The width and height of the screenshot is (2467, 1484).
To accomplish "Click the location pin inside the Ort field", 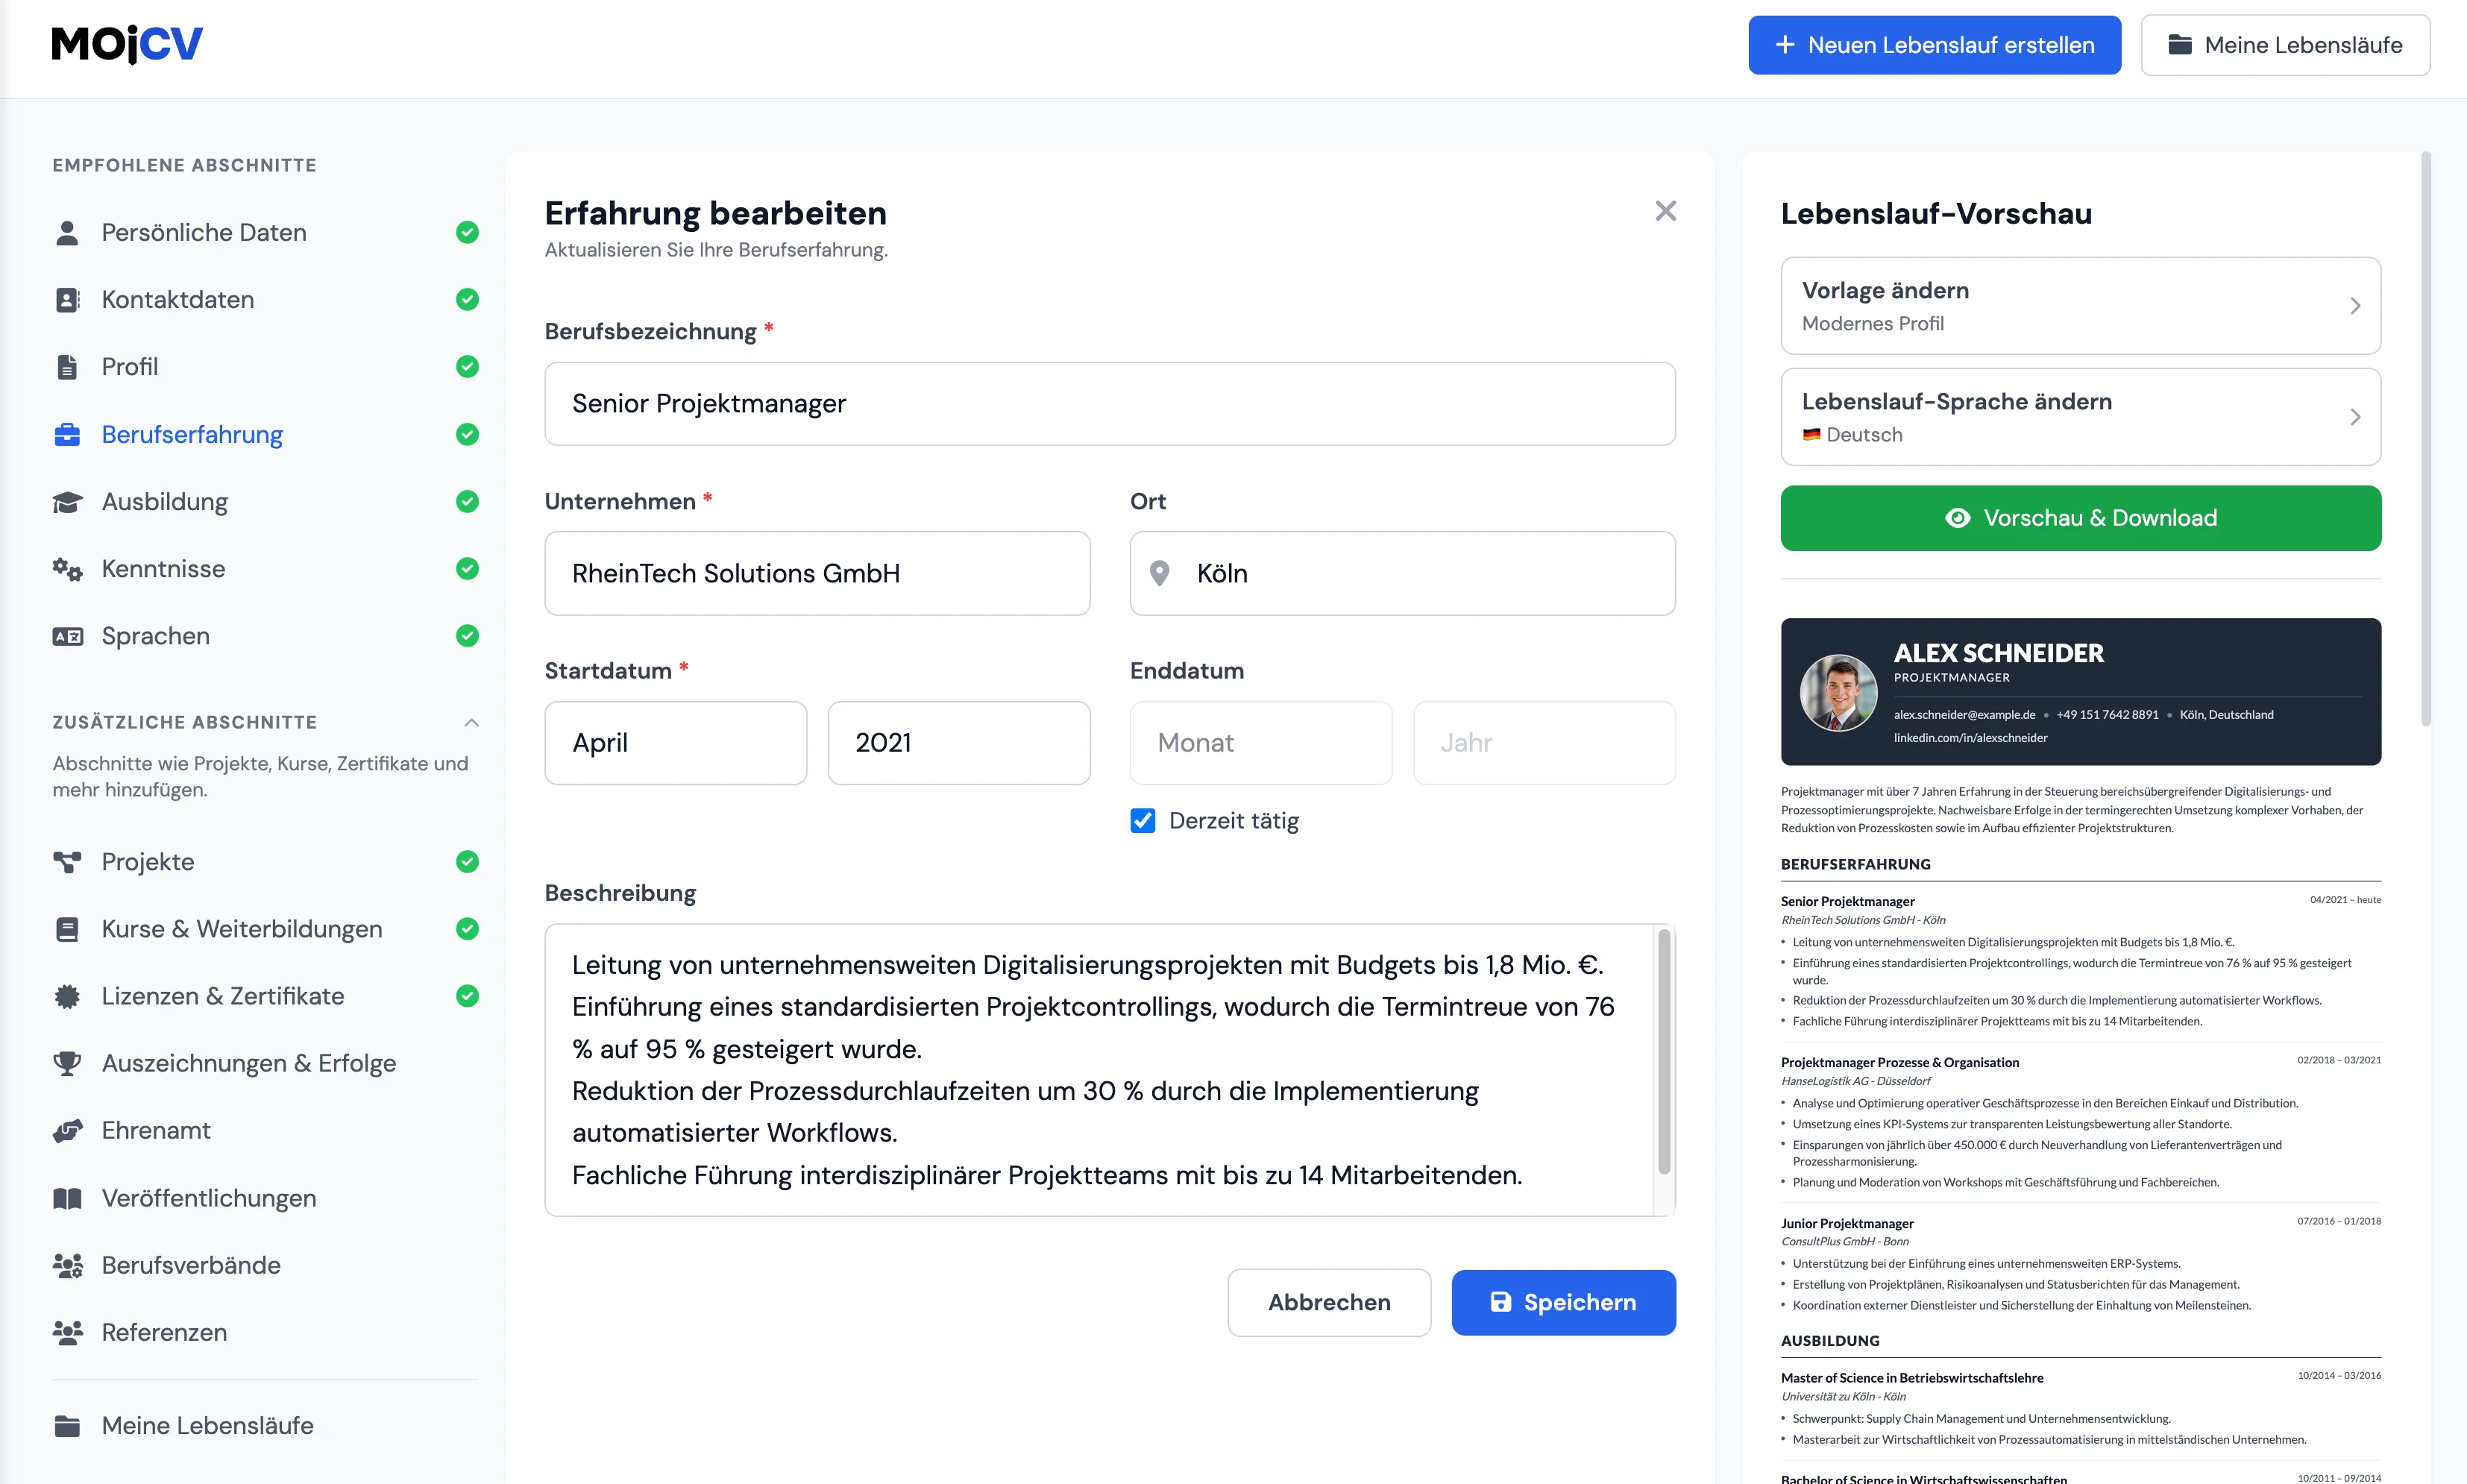I will [1160, 573].
